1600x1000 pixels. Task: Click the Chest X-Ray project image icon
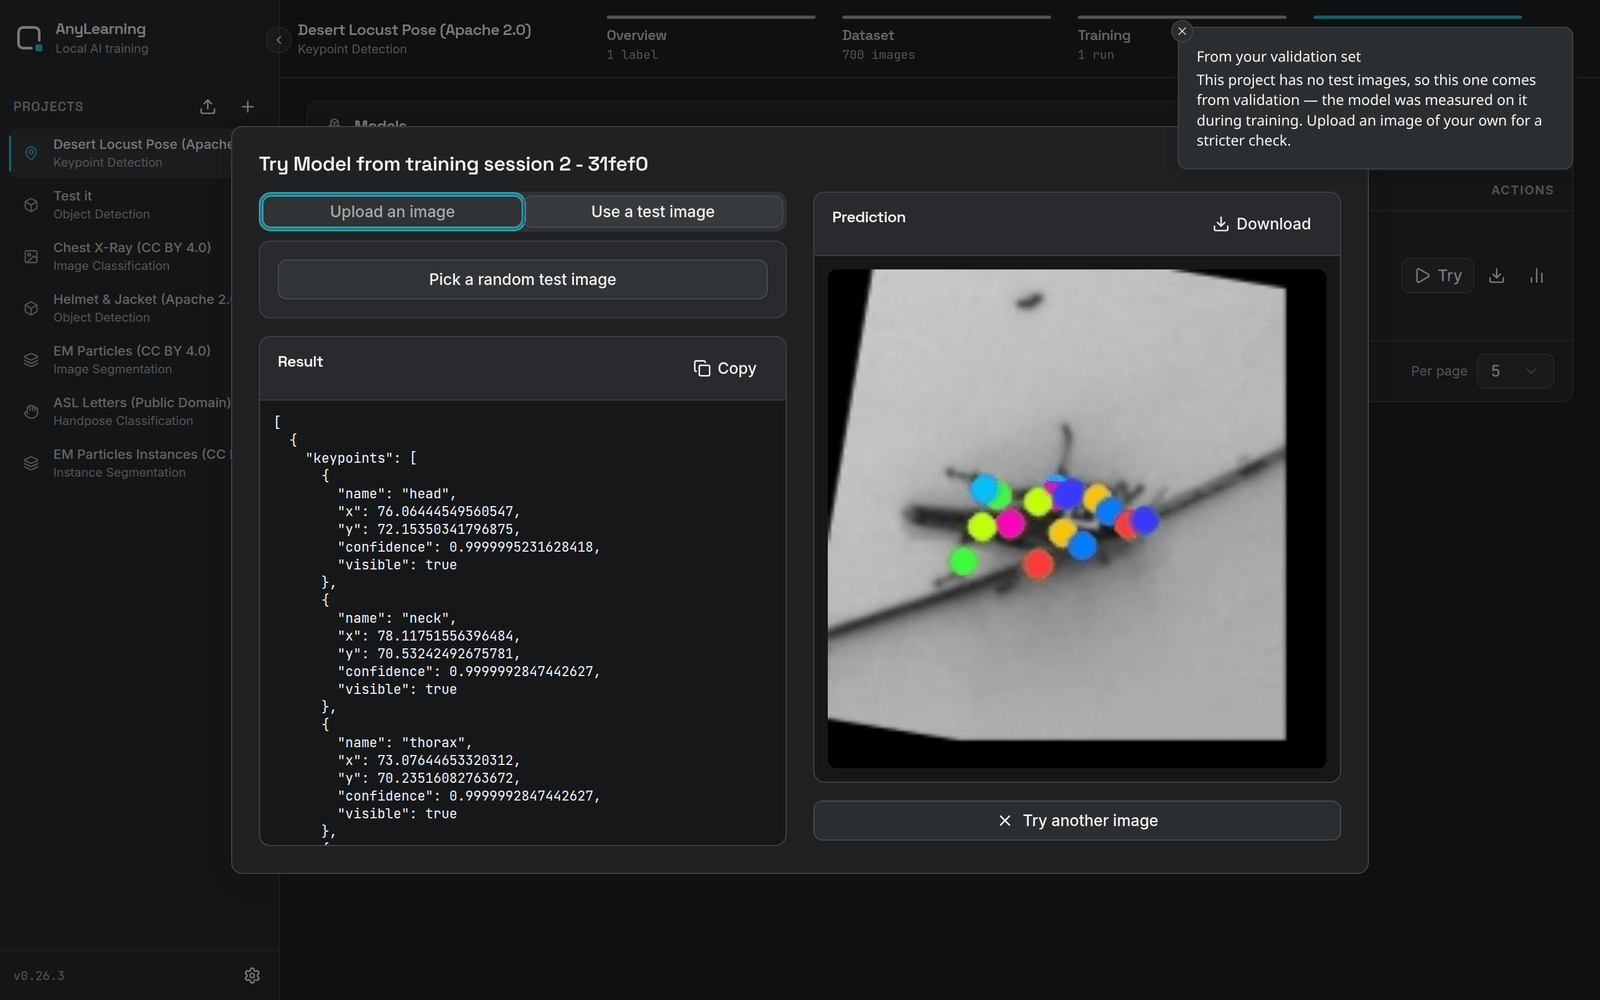point(31,257)
